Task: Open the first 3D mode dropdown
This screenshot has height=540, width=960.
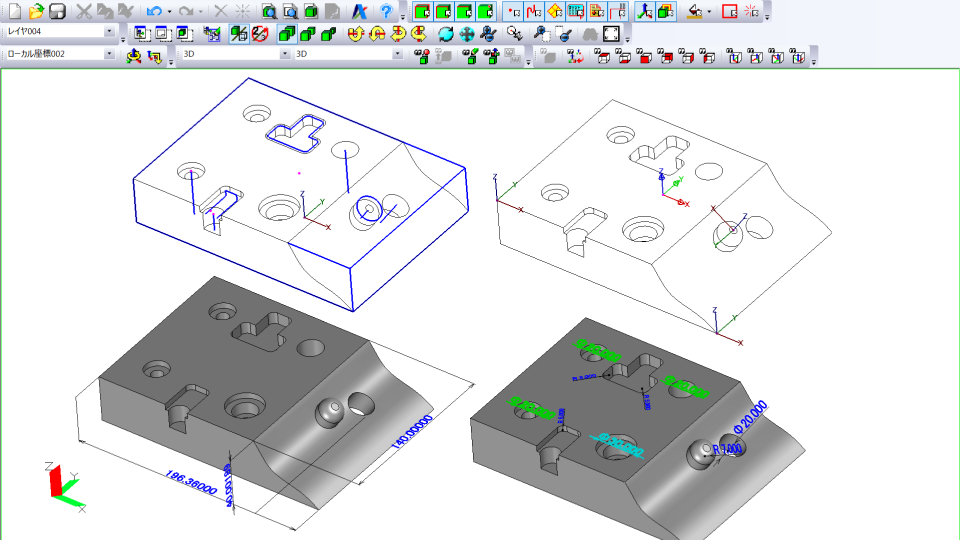Action: [284, 54]
